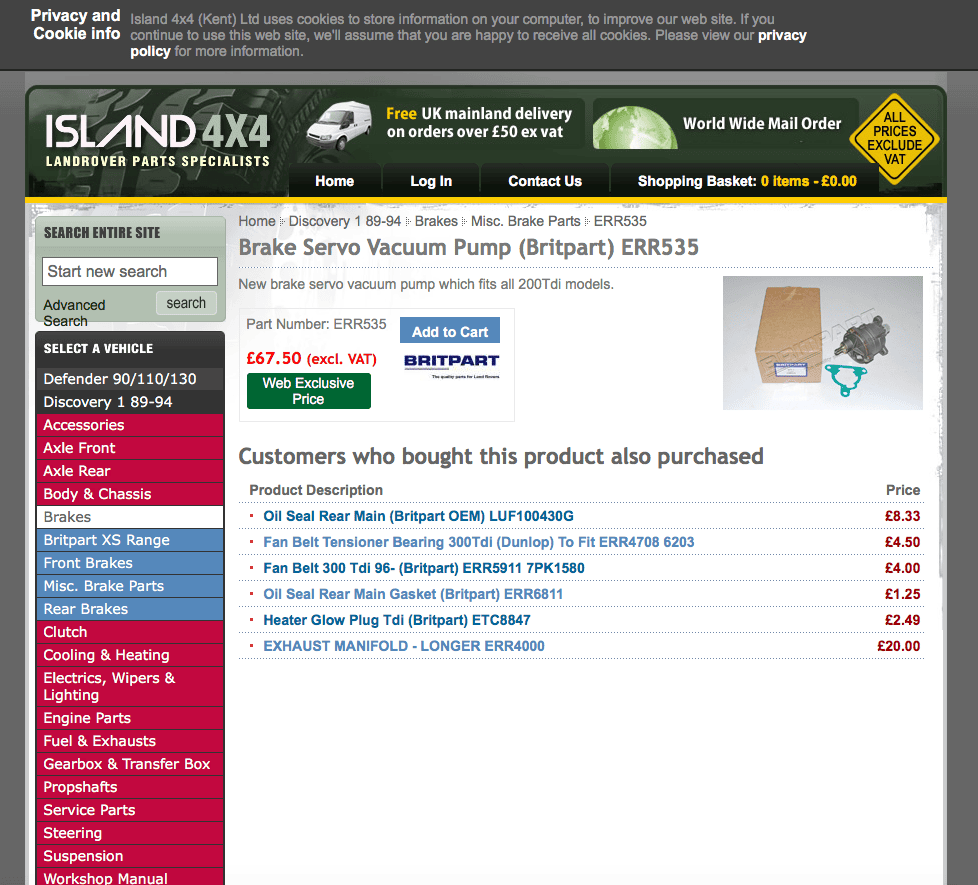Select the Brakes category
The width and height of the screenshot is (978, 885).
[130, 517]
